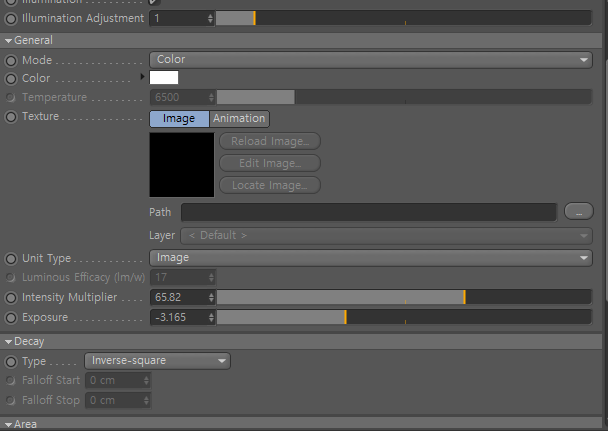Click the browse button next to Path
This screenshot has height=431, width=608.
tap(579, 211)
